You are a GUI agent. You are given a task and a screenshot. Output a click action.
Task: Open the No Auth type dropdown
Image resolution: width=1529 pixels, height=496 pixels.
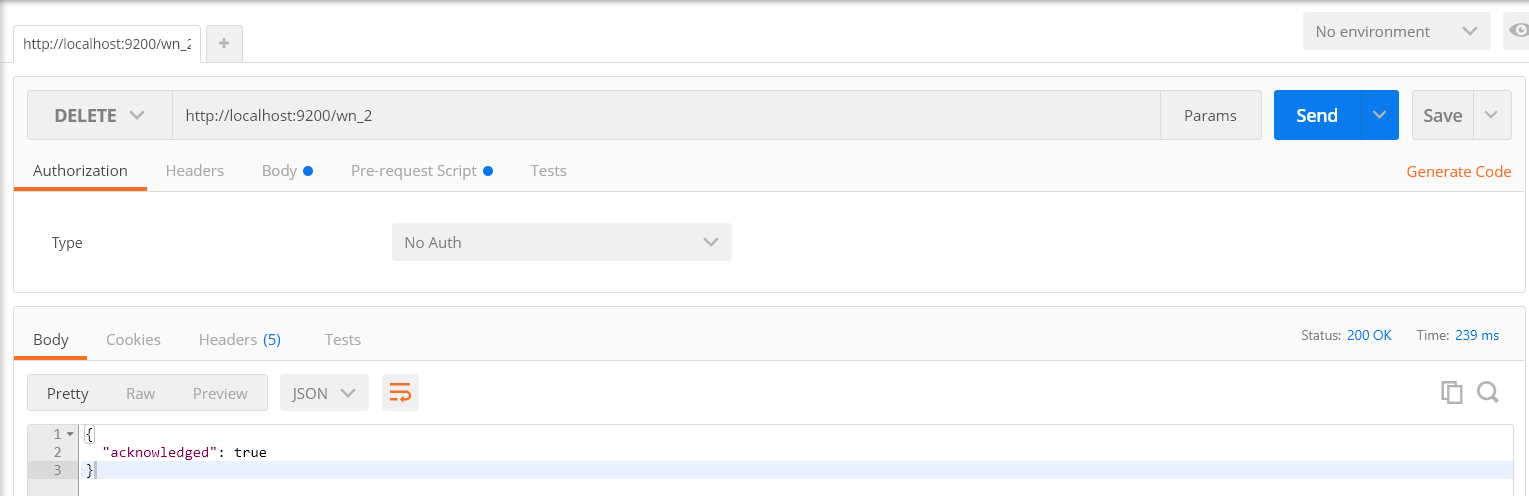[x=562, y=242]
